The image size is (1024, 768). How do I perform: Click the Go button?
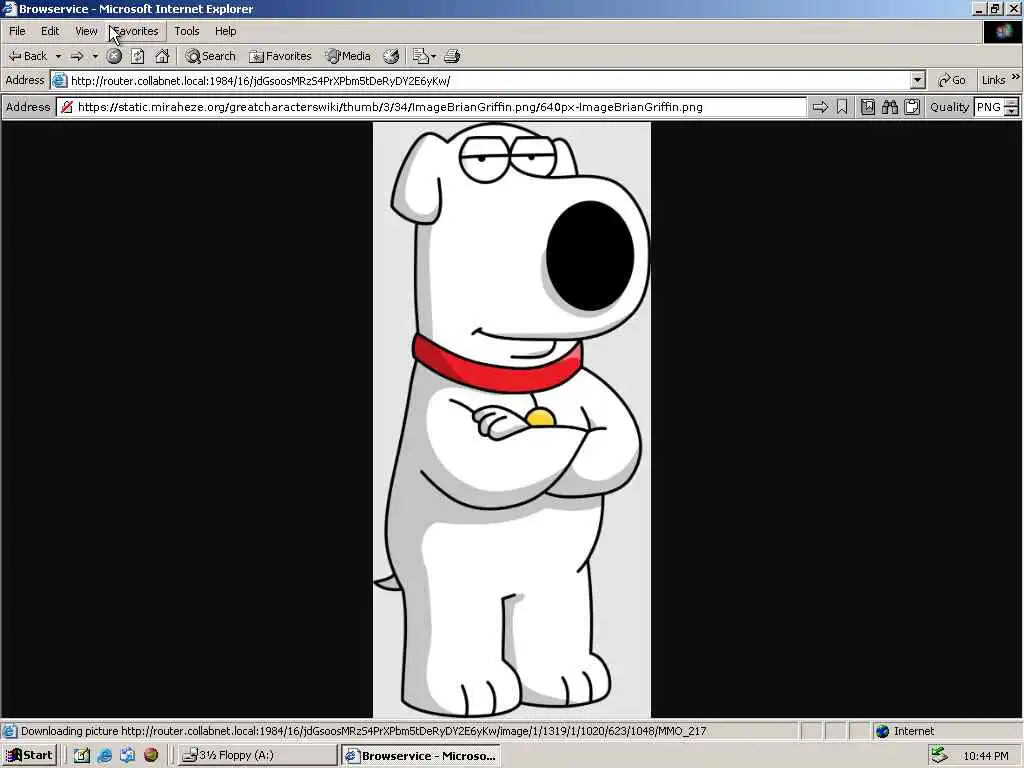pos(952,80)
